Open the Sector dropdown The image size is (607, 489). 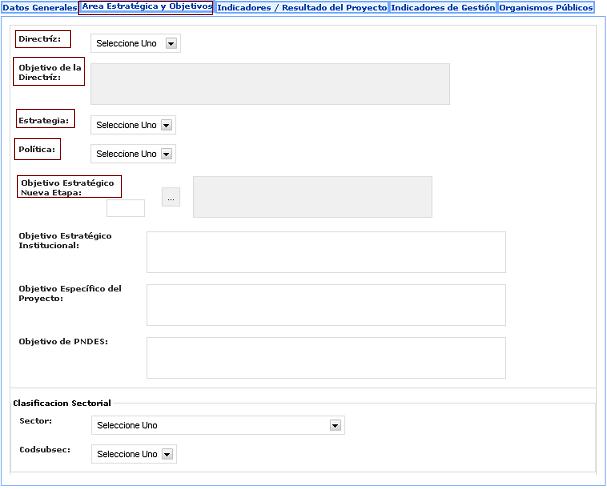[217, 425]
